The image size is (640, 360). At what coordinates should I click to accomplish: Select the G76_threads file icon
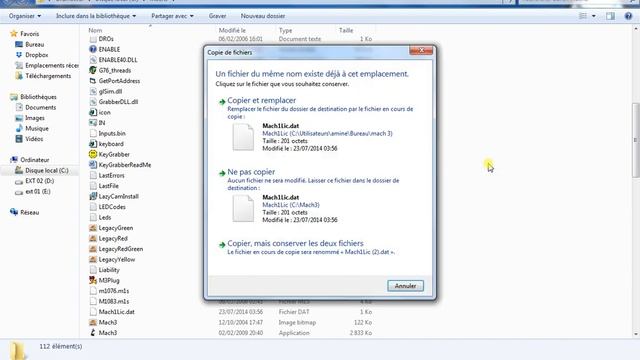click(93, 70)
